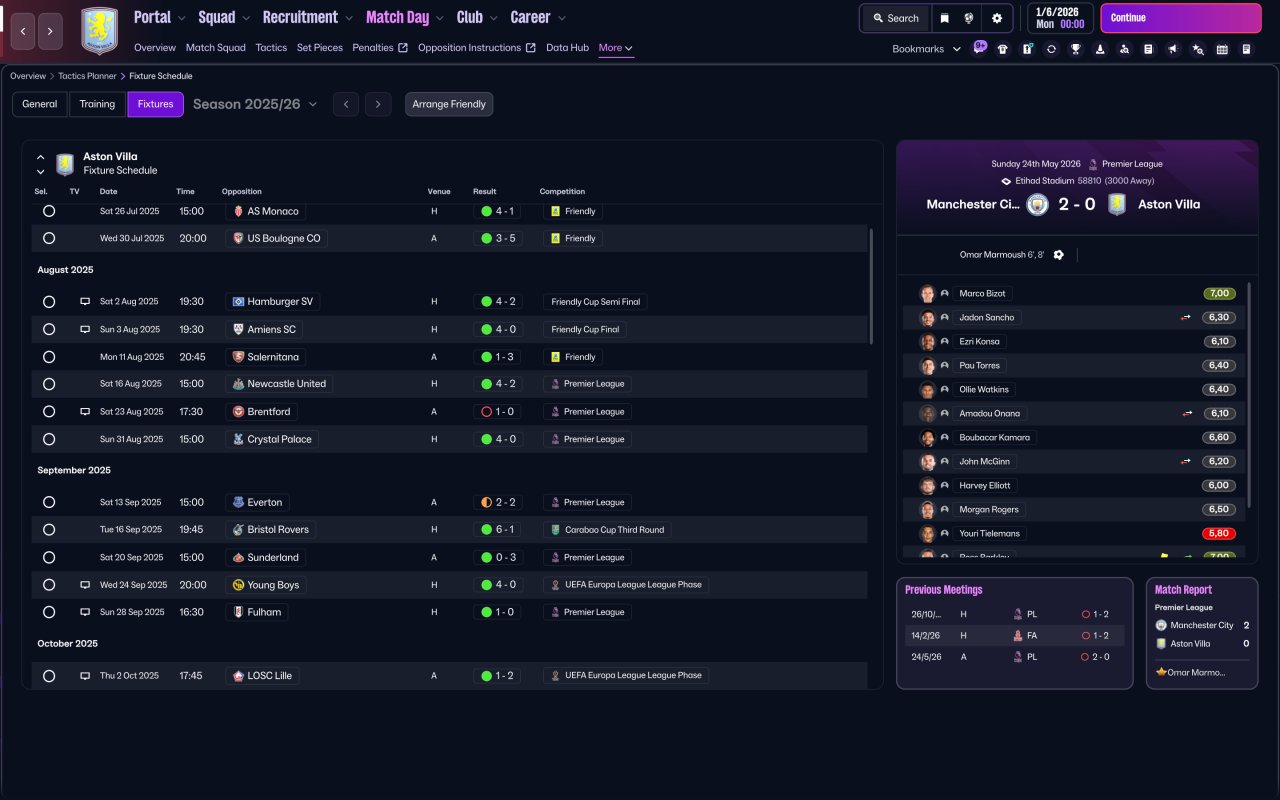Click the fixture list vertical scrollbar
This screenshot has height=800, width=1280.
[x=872, y=285]
